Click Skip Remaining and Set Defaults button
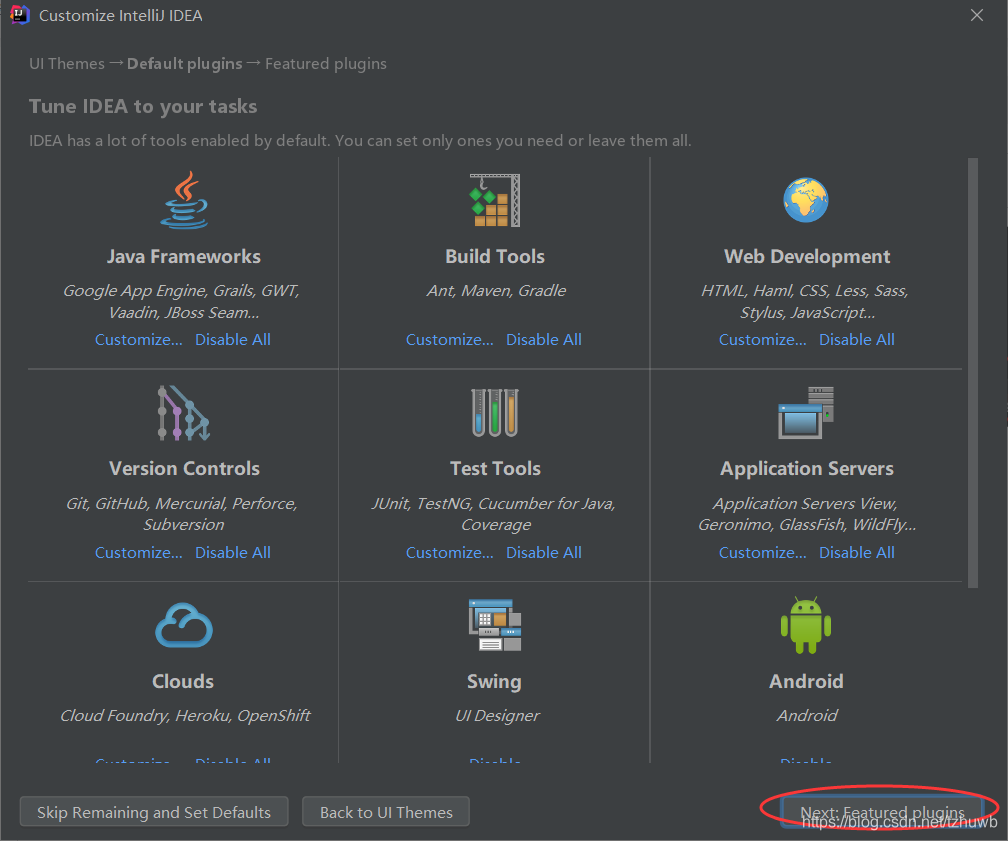Viewport: 1008px width, 841px height. (x=154, y=812)
